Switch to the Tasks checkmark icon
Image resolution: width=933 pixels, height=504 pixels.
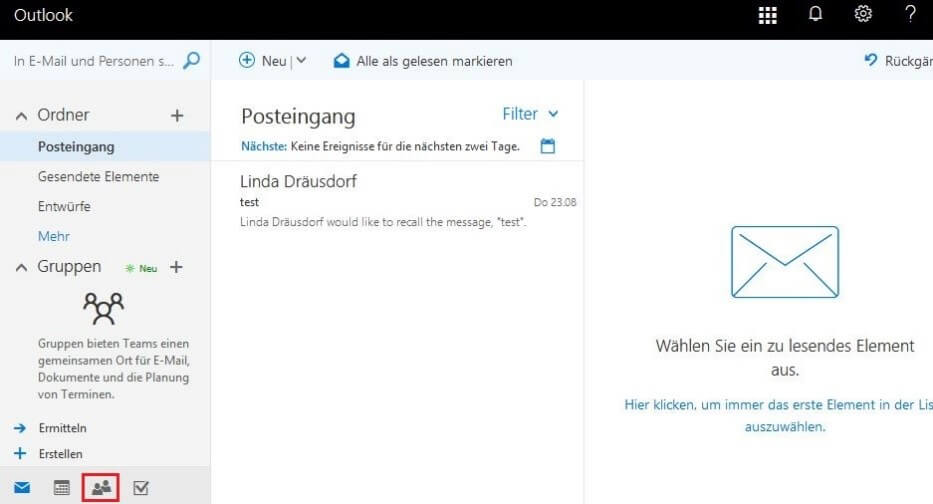[141, 488]
